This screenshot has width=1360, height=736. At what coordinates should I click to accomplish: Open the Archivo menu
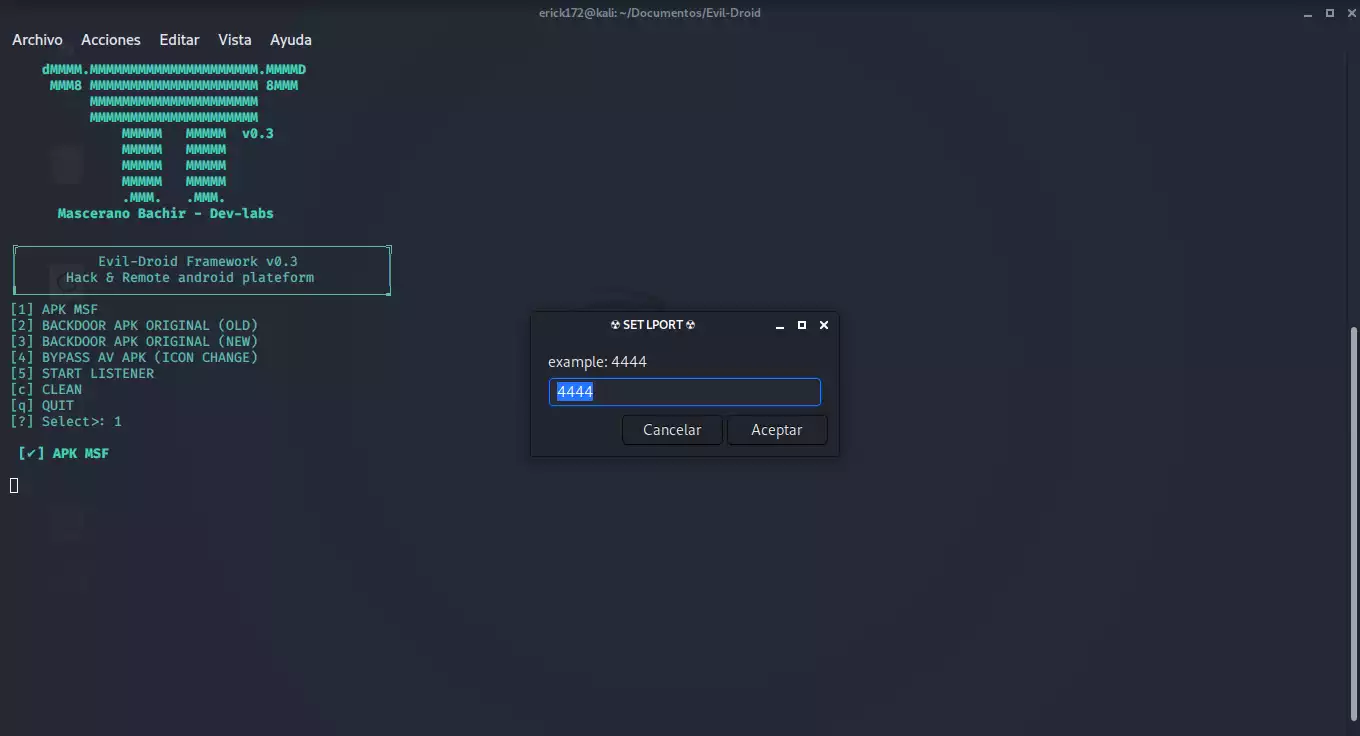coord(37,40)
